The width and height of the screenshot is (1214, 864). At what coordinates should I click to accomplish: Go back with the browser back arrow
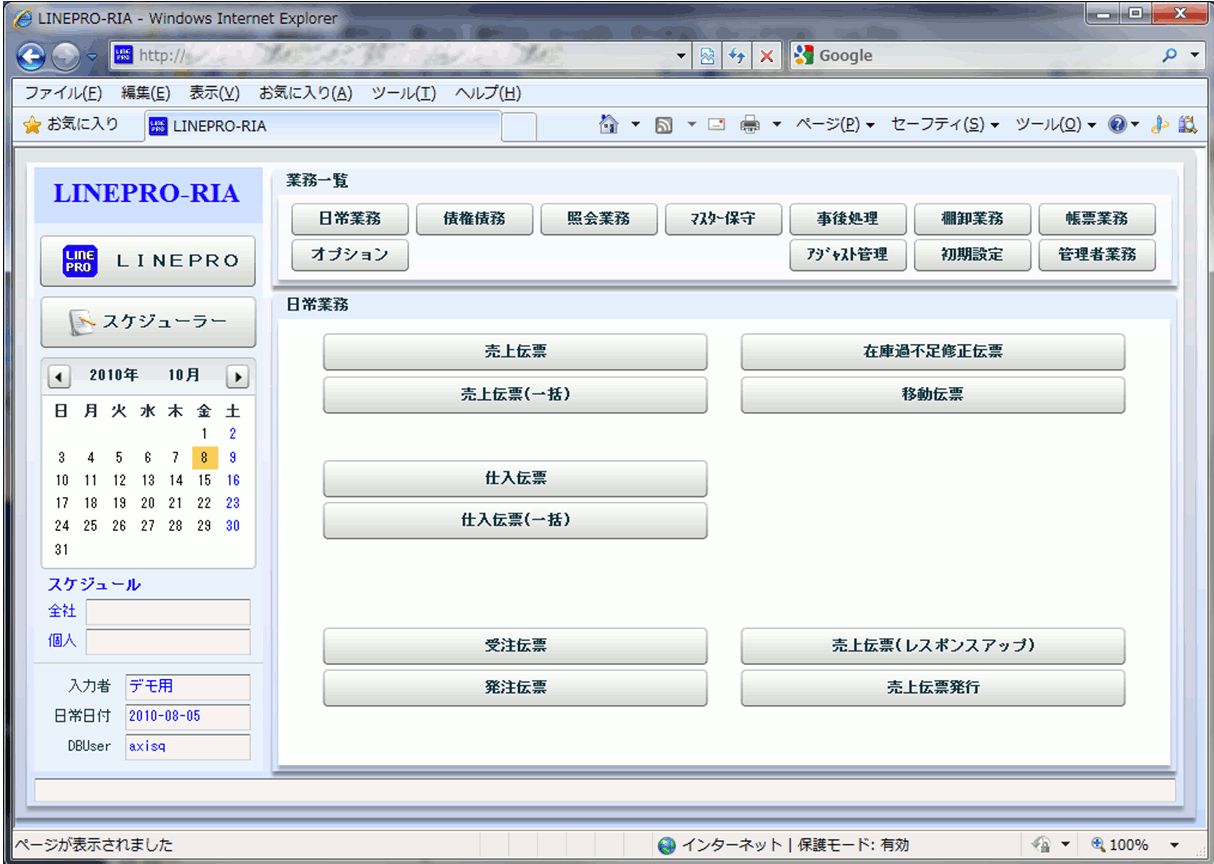(32, 56)
